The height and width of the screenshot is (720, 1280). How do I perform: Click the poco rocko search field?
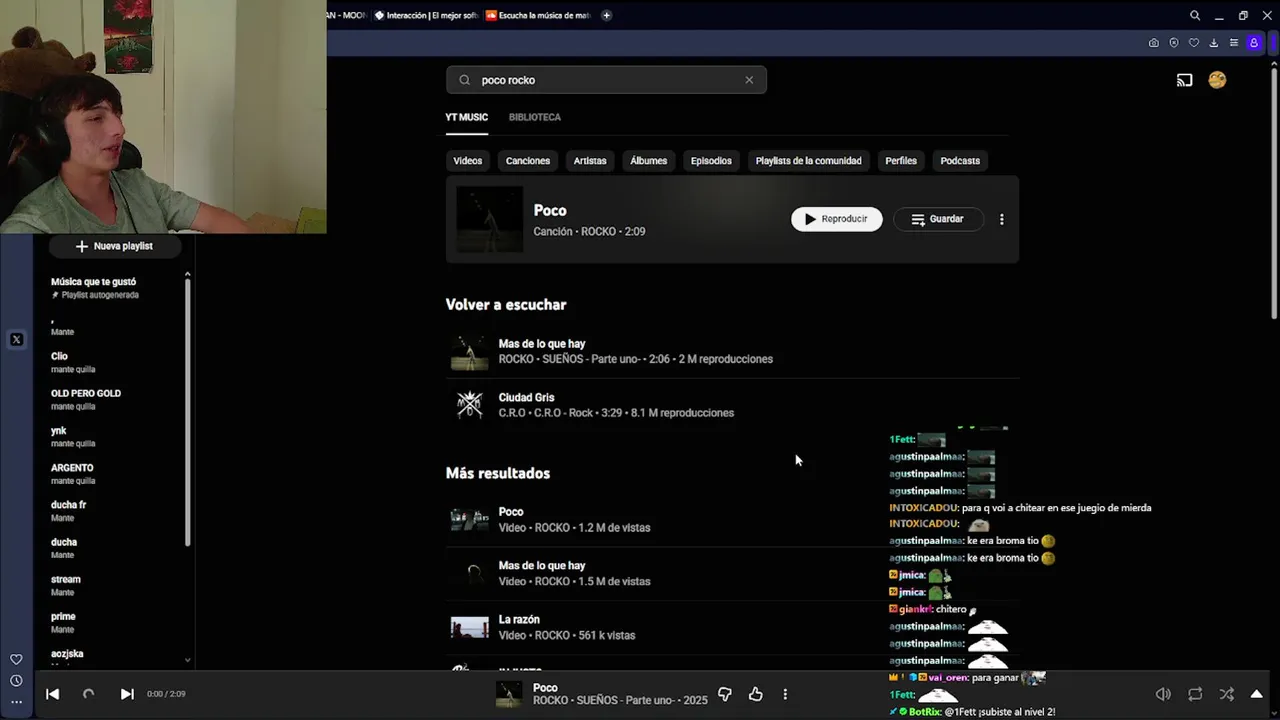coord(606,80)
